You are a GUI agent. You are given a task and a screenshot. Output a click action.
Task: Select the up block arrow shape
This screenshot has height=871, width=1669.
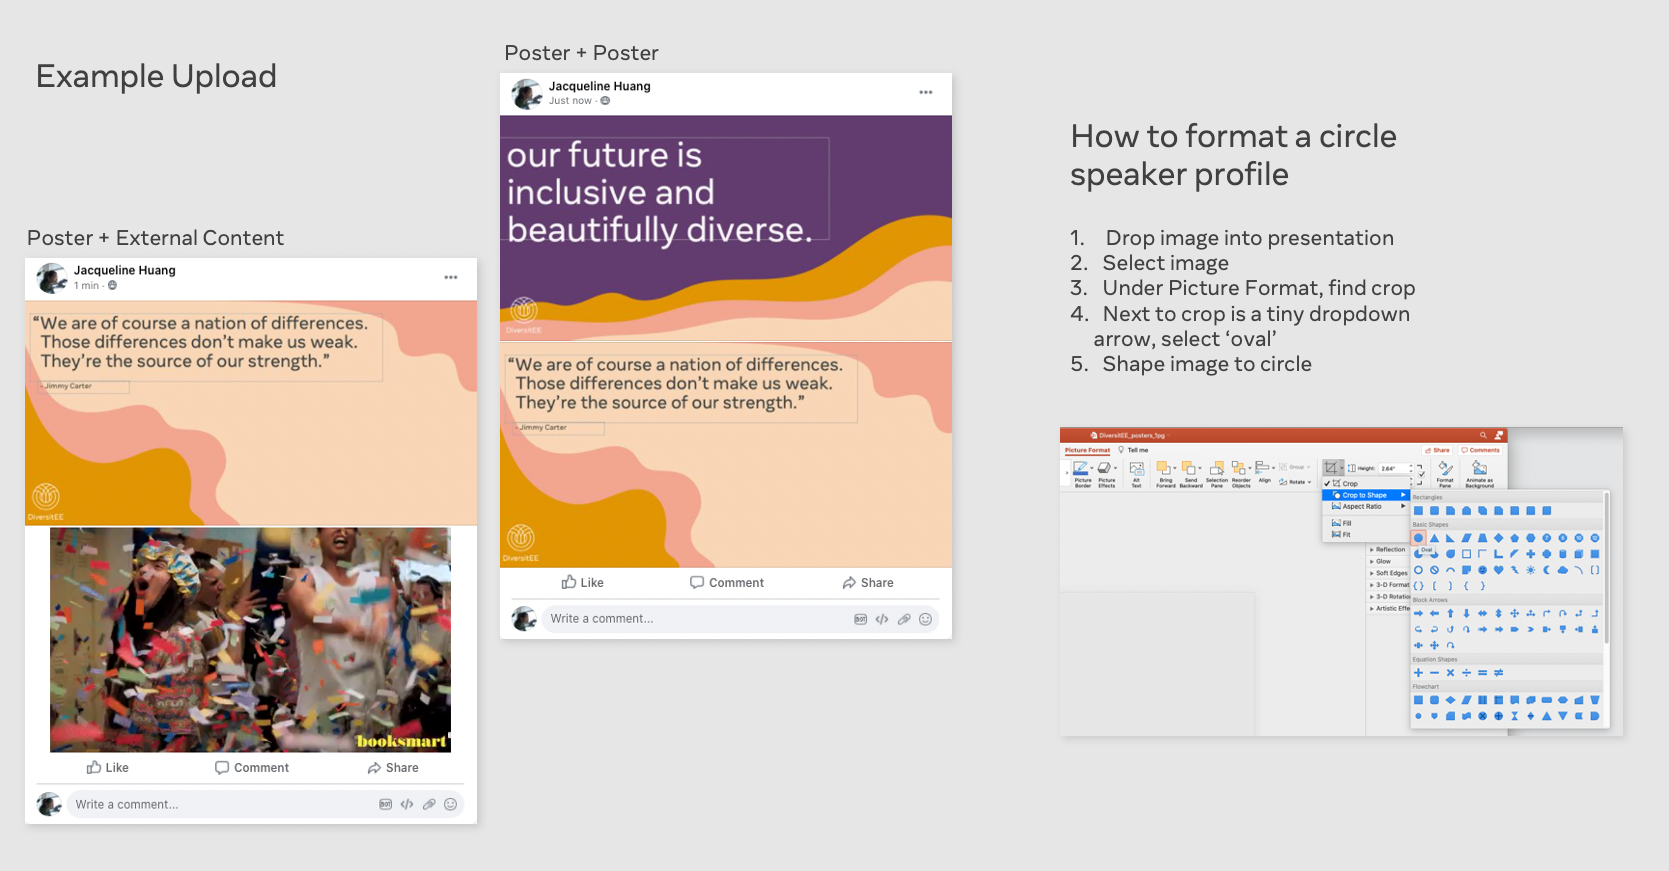coord(1450,613)
